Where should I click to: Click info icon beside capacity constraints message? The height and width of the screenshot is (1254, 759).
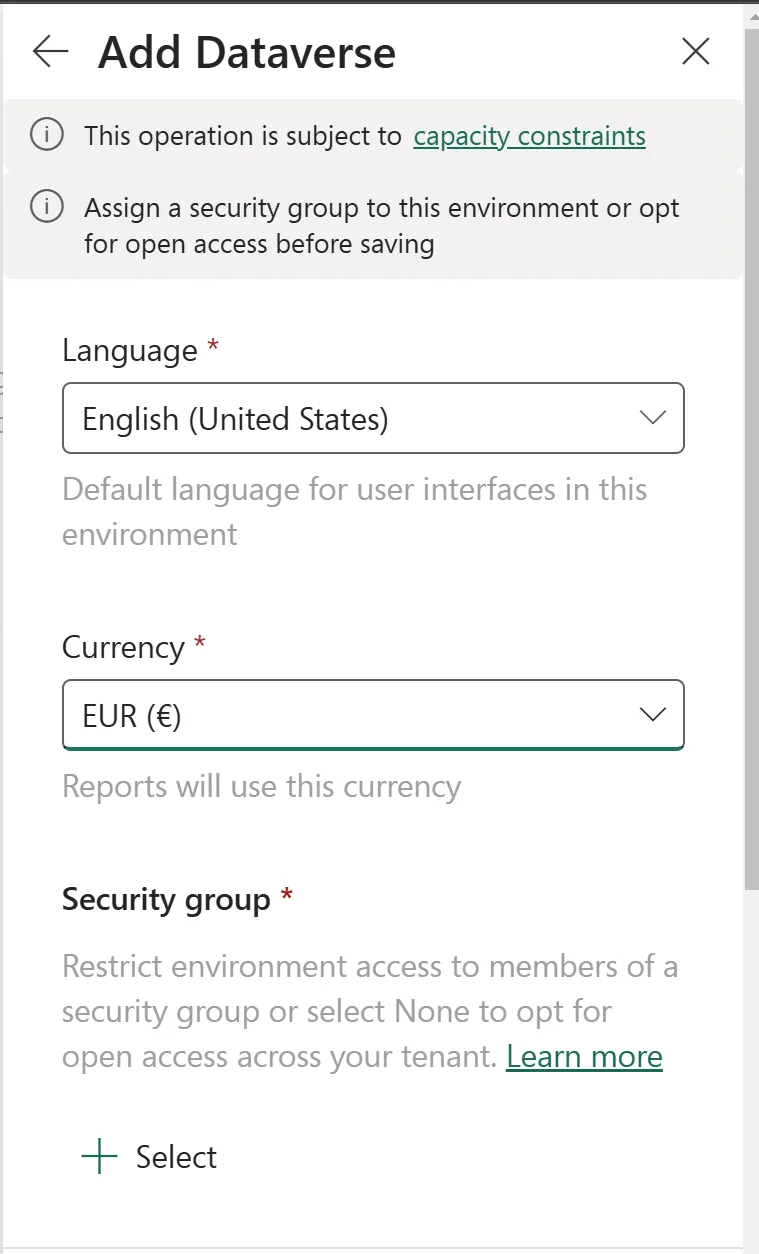tap(47, 135)
